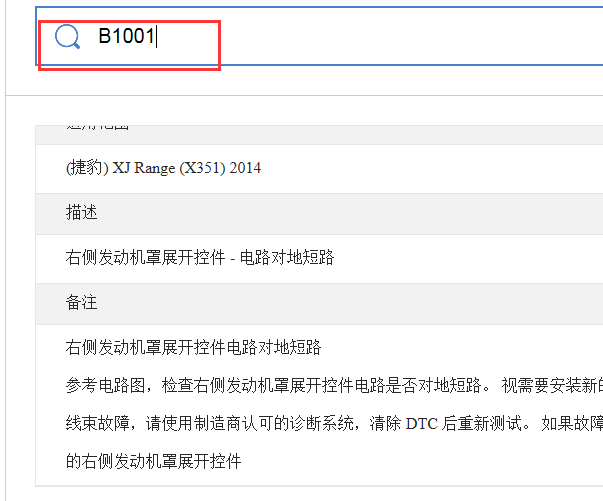Click remark line starting with 线束故障
The height and width of the screenshot is (501, 603).
click(x=334, y=424)
